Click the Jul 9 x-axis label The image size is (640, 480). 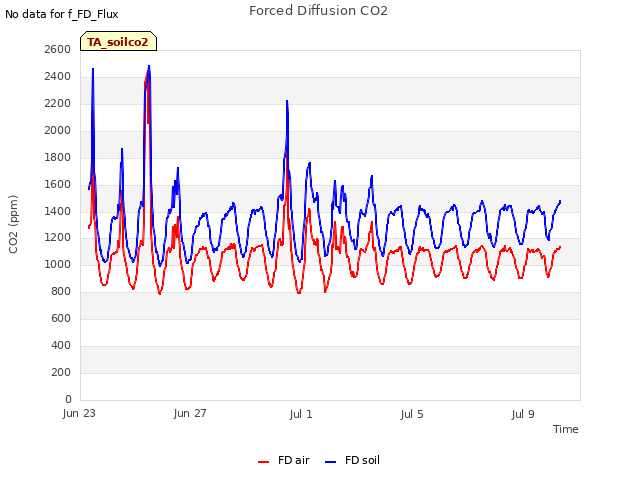(x=523, y=414)
